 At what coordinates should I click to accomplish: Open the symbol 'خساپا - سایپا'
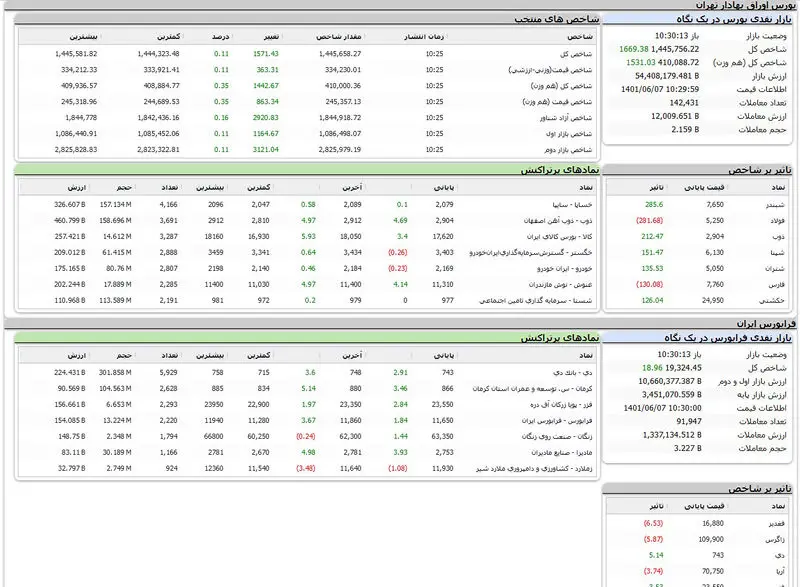pyautogui.click(x=572, y=205)
